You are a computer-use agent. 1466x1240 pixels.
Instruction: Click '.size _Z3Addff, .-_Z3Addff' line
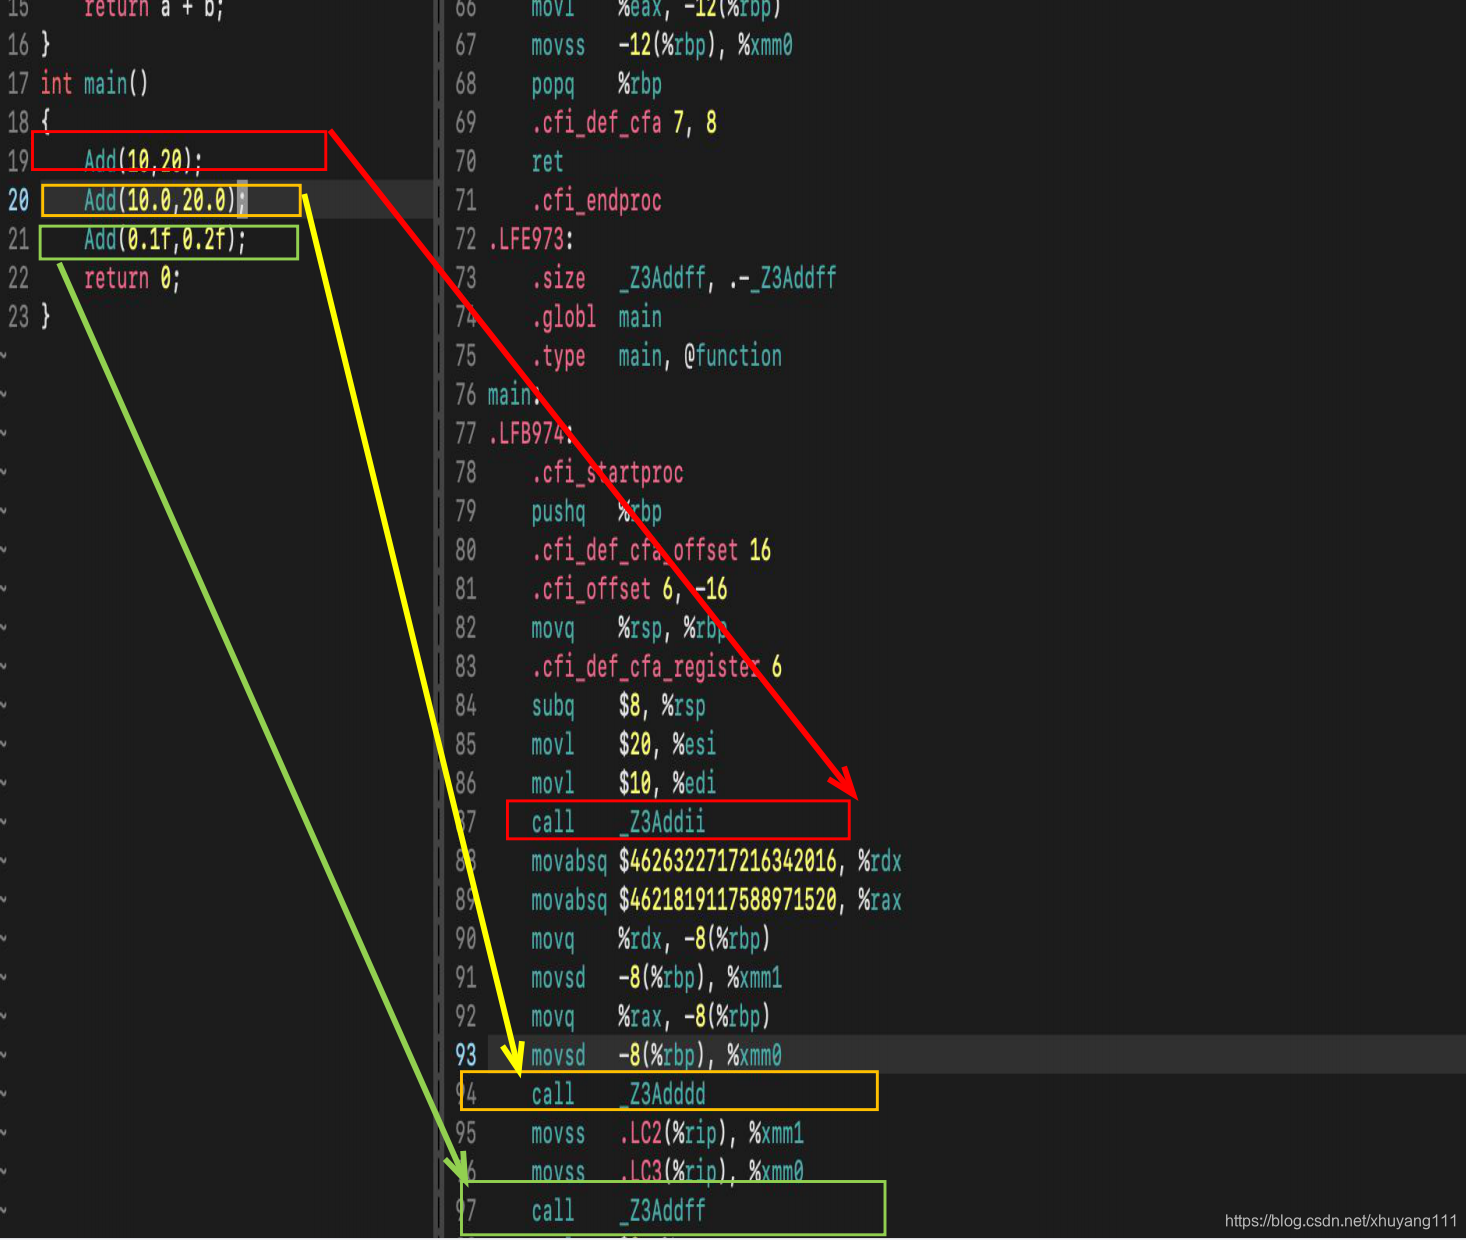point(684,278)
